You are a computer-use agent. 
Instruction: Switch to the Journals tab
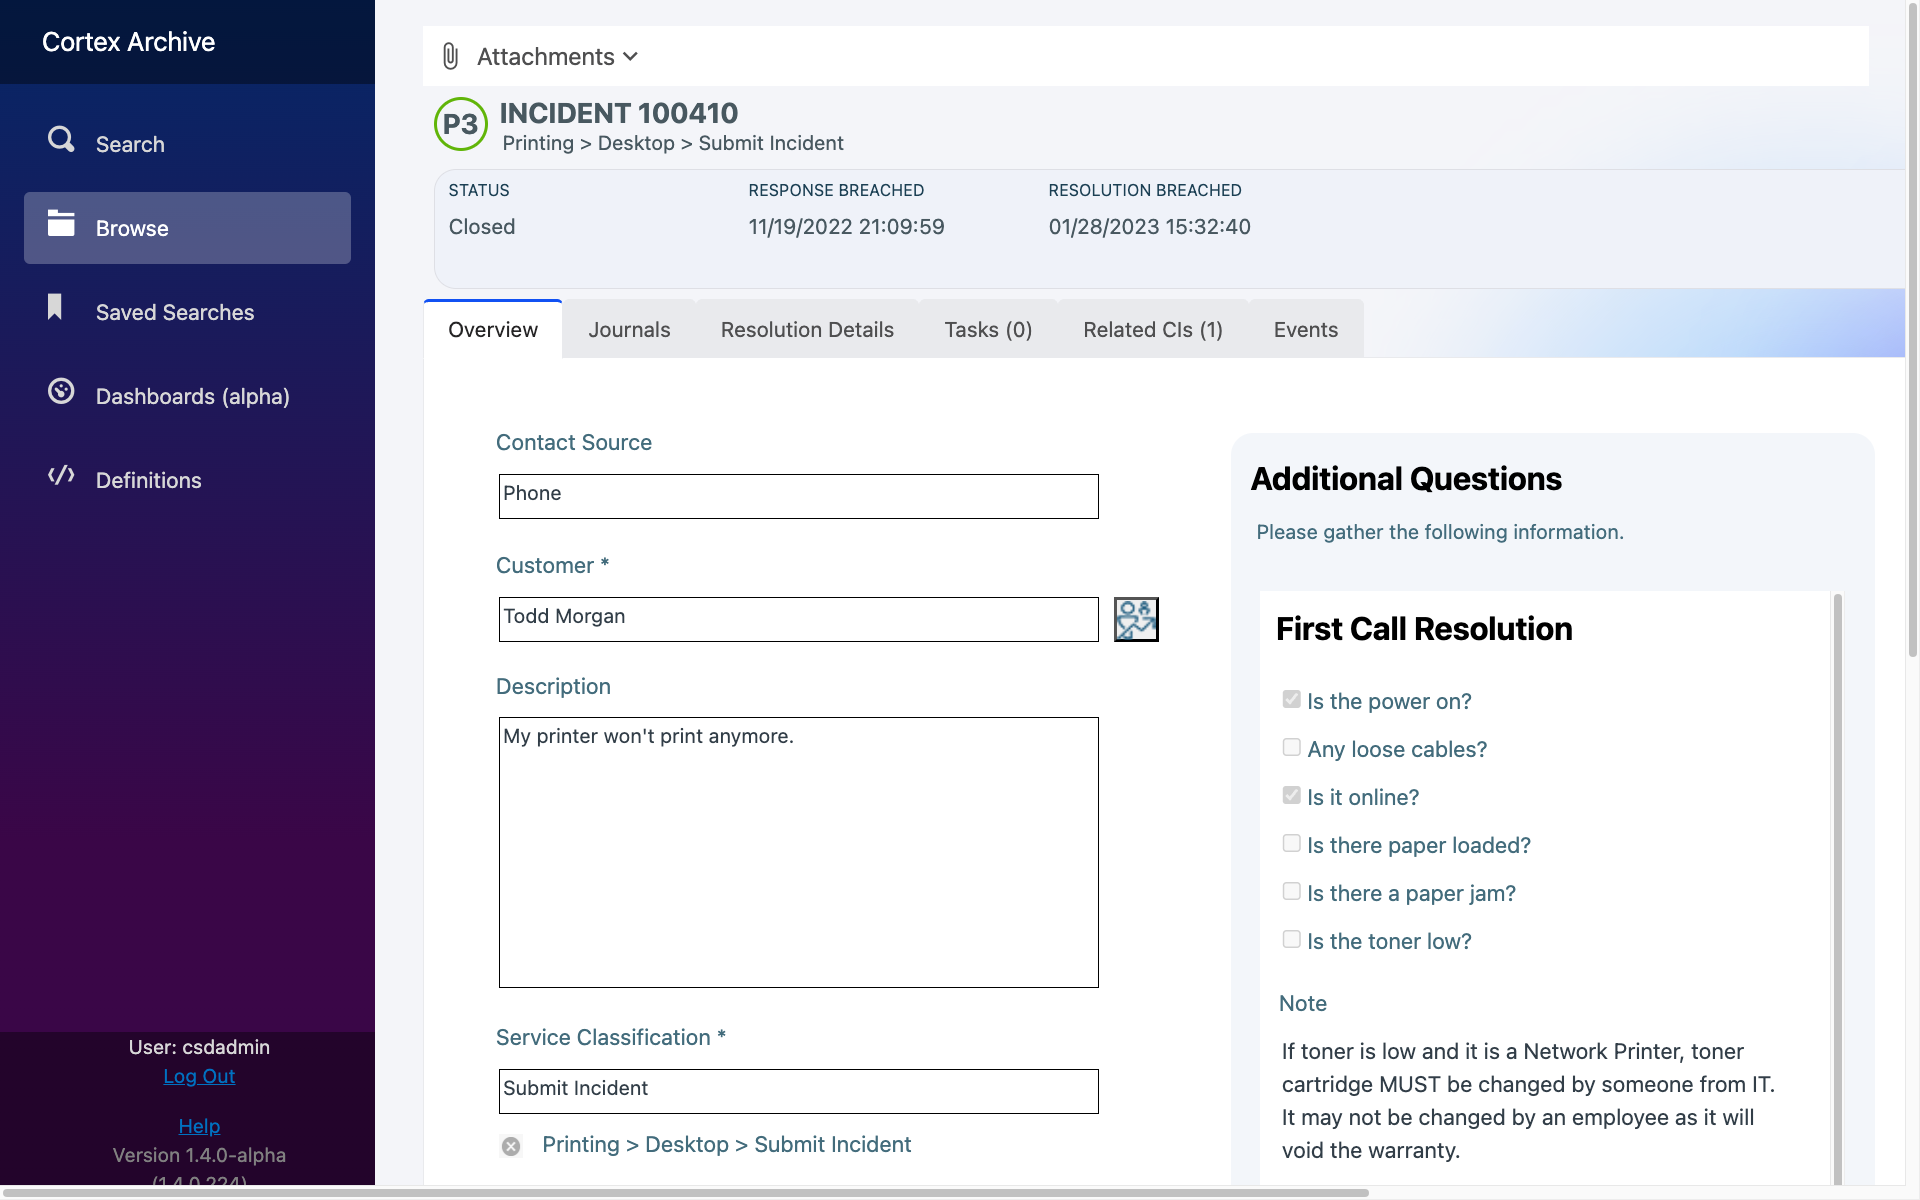pos(629,329)
